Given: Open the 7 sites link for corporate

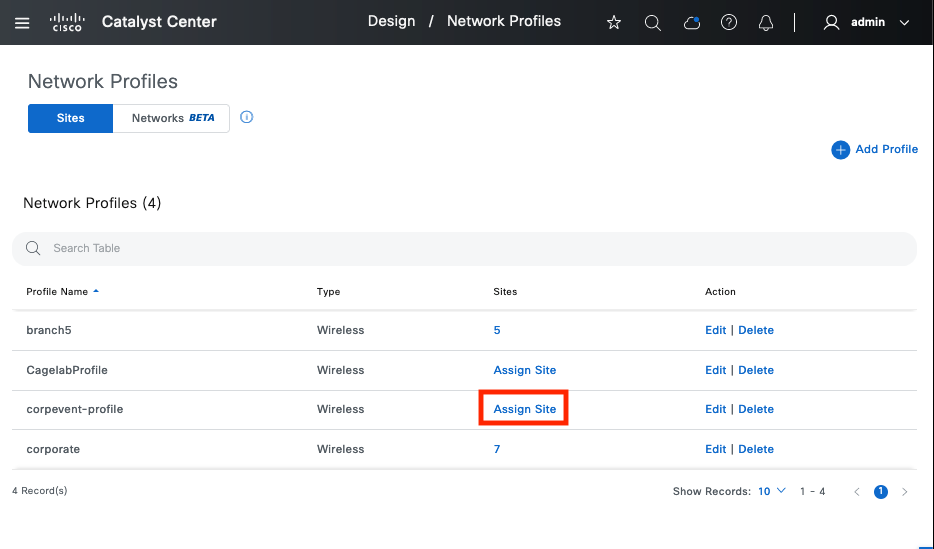Looking at the screenshot, I should 497,449.
